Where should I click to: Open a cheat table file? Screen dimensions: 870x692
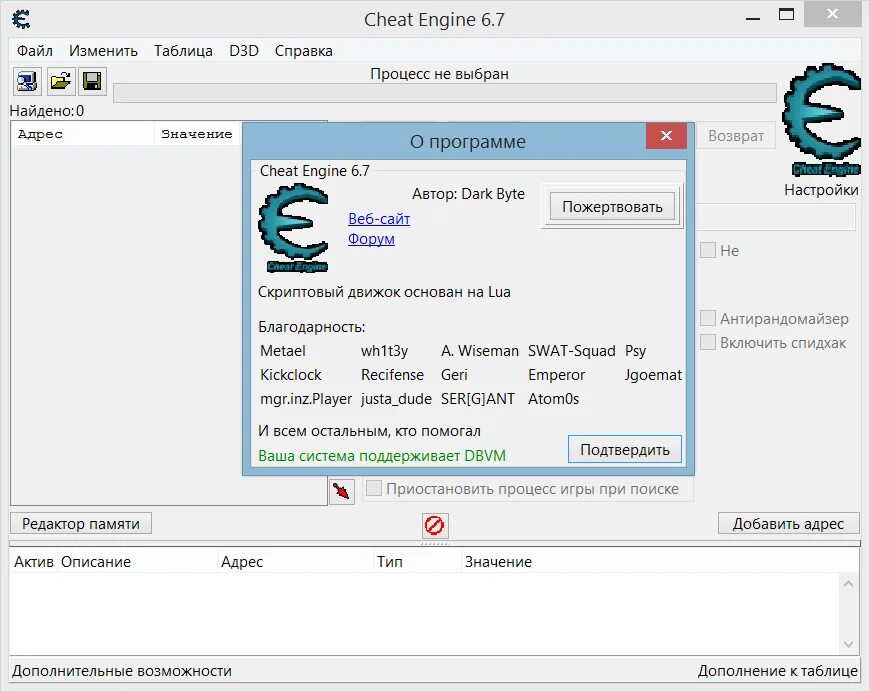(x=60, y=81)
